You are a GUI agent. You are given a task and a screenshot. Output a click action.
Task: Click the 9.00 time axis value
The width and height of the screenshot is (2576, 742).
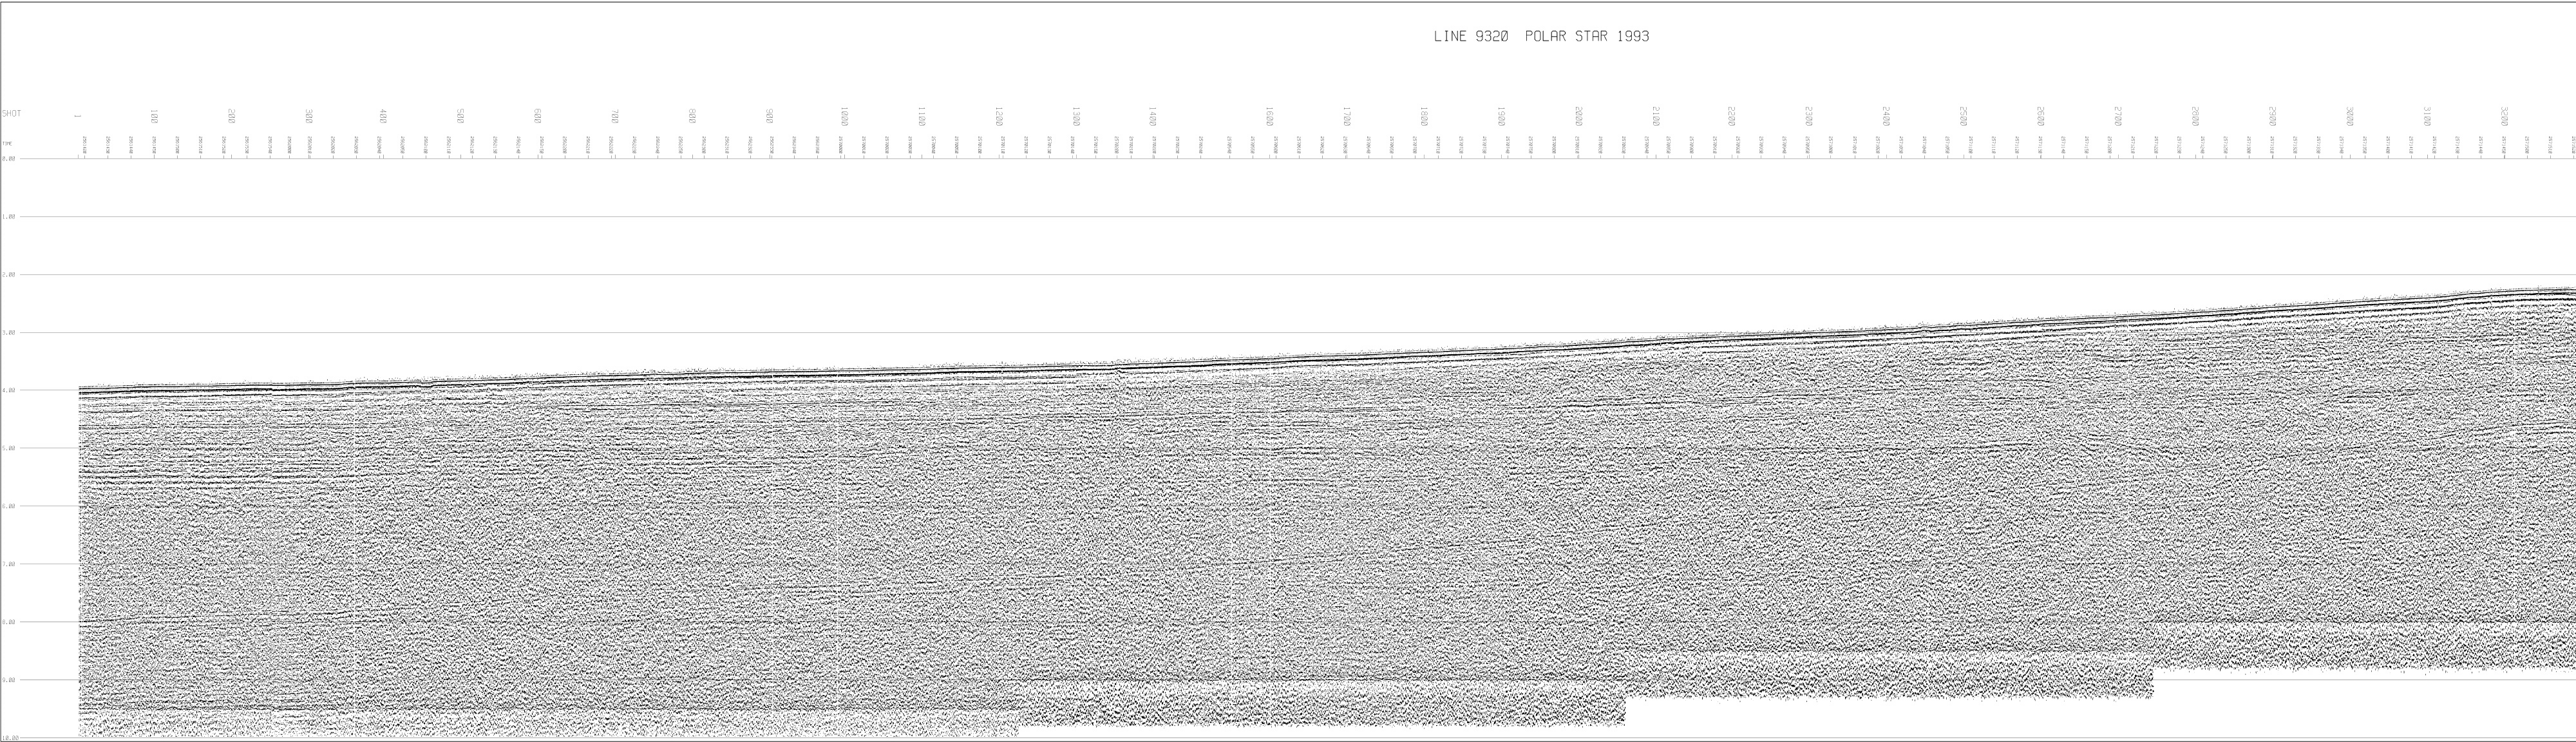point(9,681)
